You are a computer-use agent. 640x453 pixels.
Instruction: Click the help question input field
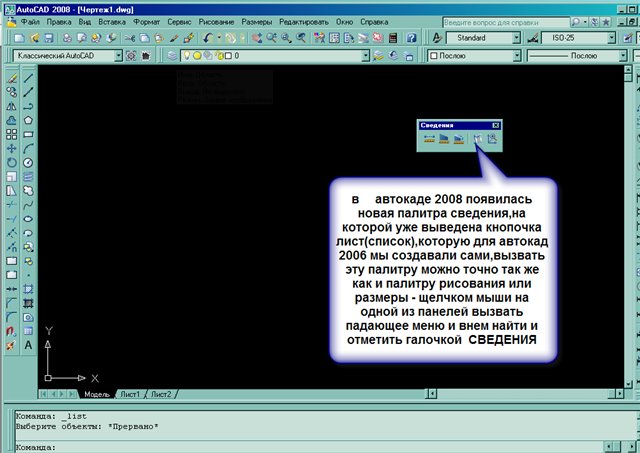click(x=506, y=22)
